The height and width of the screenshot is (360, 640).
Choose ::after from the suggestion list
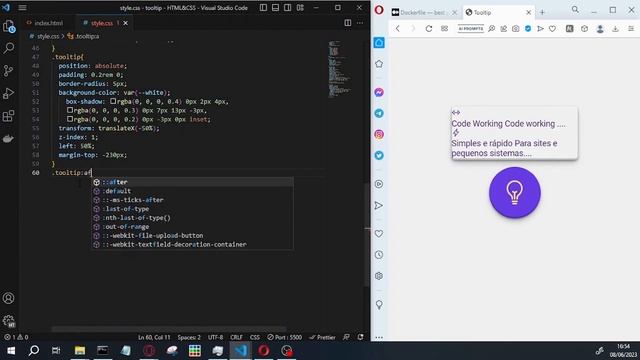point(192,182)
